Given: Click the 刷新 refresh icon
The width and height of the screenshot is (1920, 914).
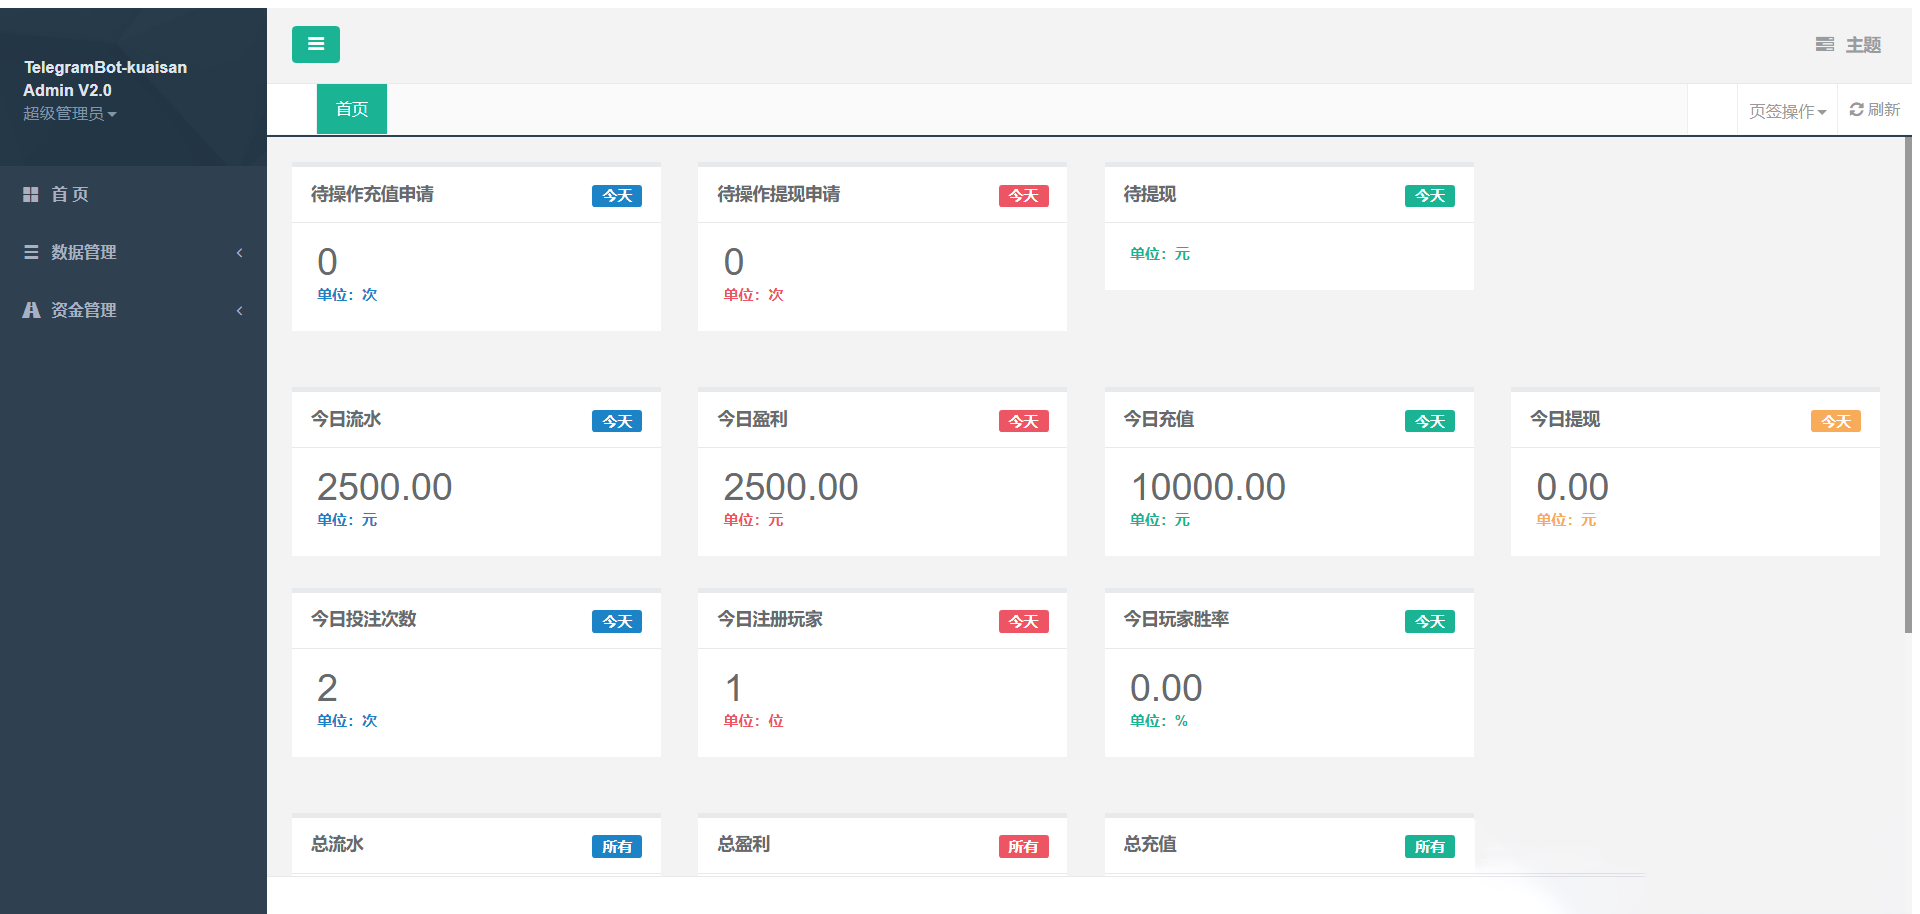Looking at the screenshot, I should [1856, 110].
